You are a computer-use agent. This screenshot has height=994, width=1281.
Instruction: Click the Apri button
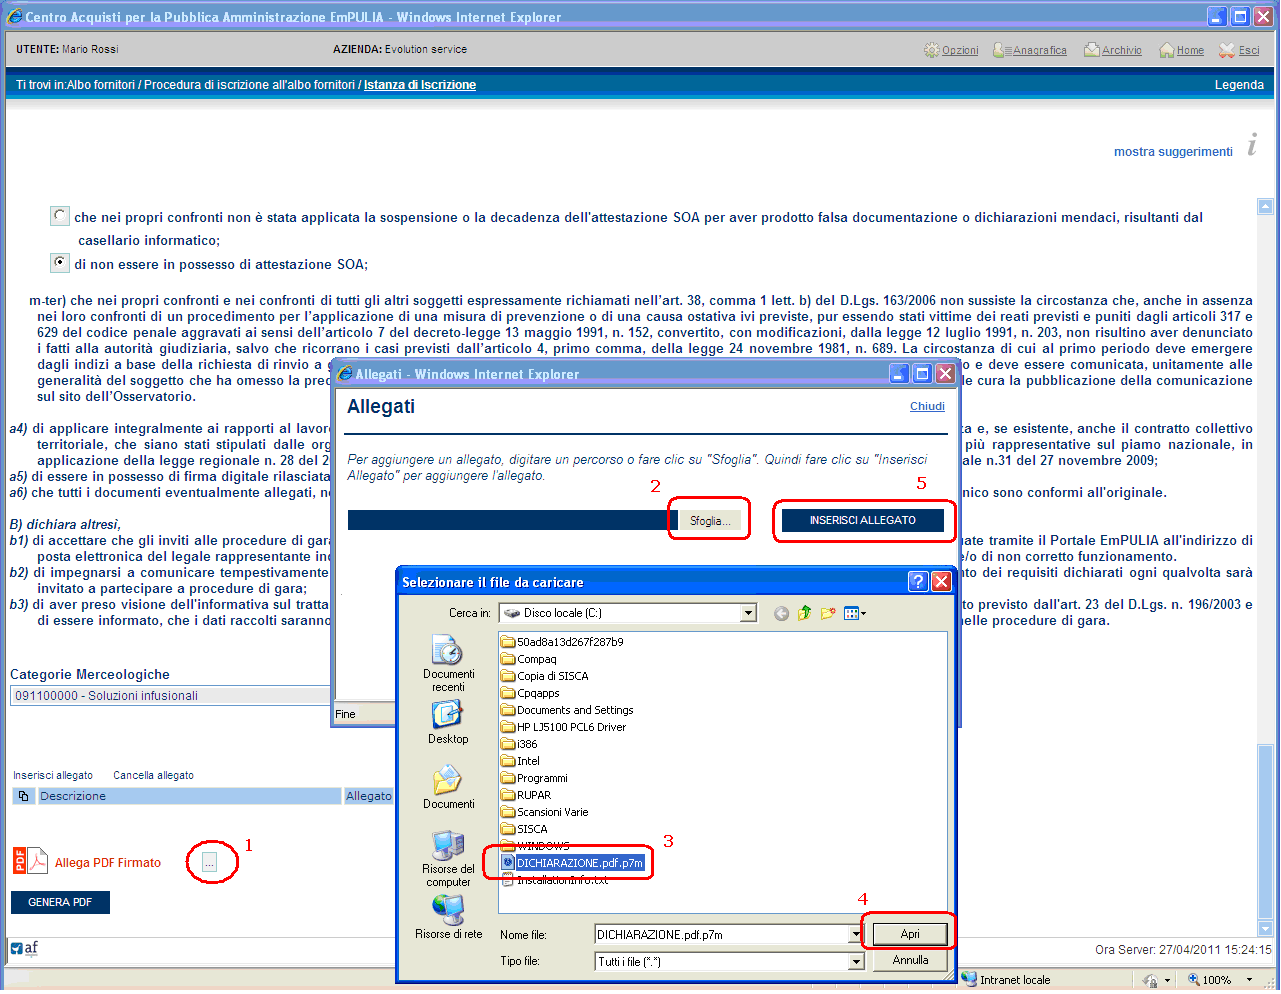(x=909, y=934)
